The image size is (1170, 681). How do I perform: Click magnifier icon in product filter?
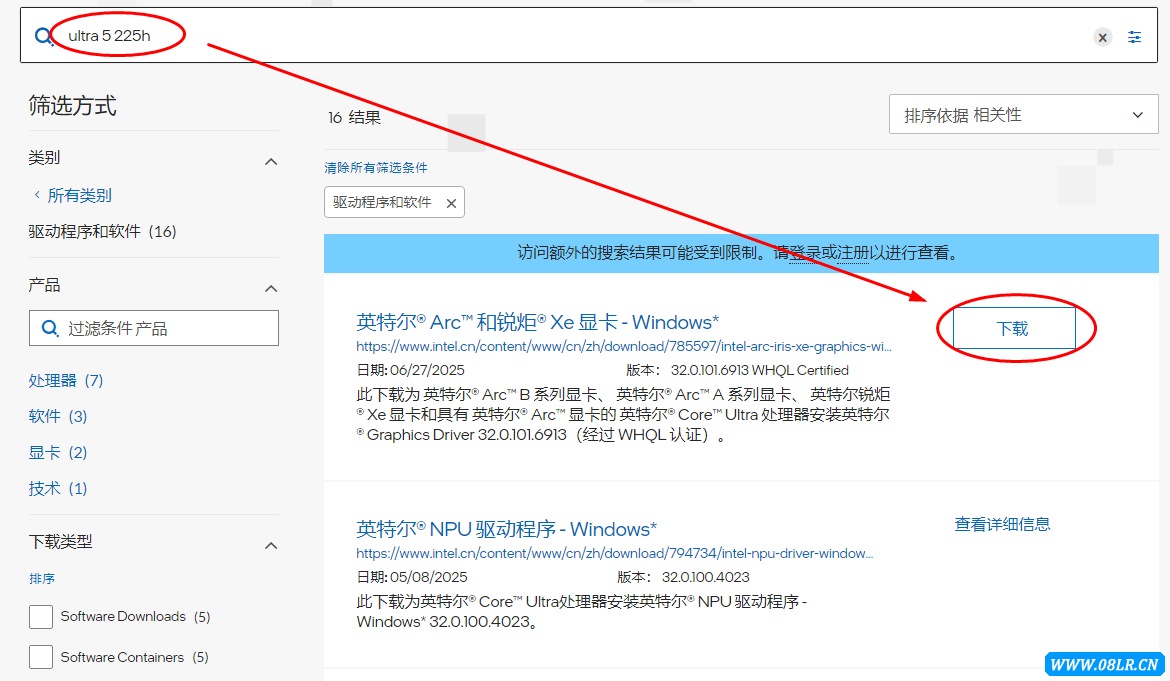(50, 328)
